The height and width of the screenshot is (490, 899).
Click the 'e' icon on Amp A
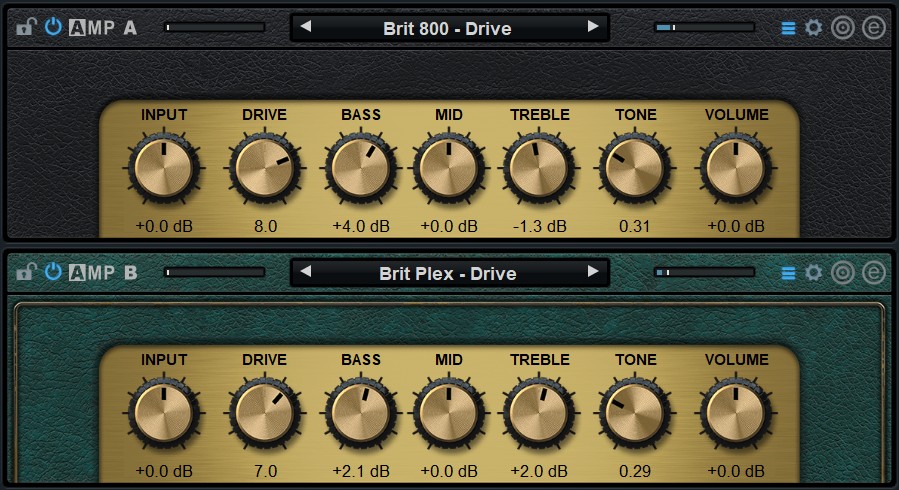coord(874,27)
